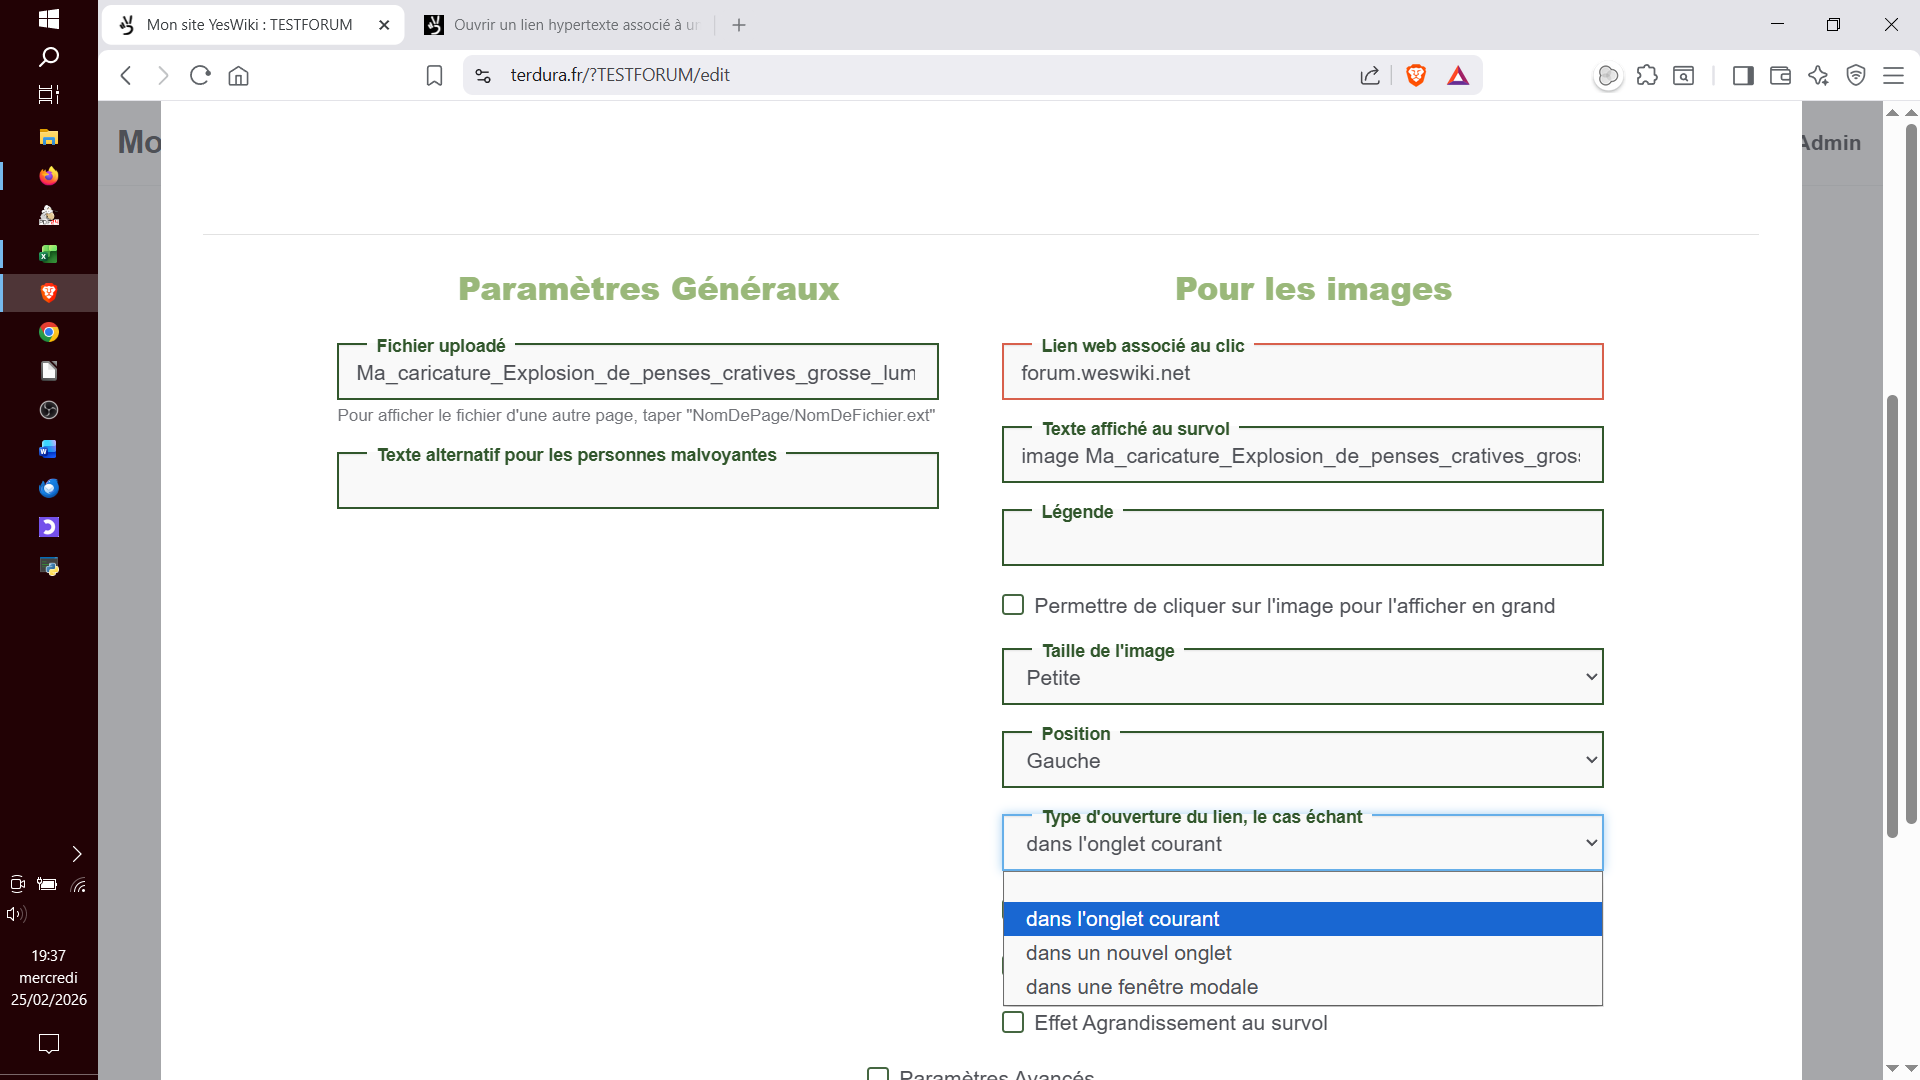Open the browser extensions puzzle icon
The image size is (1920, 1080).
pyautogui.click(x=1647, y=75)
